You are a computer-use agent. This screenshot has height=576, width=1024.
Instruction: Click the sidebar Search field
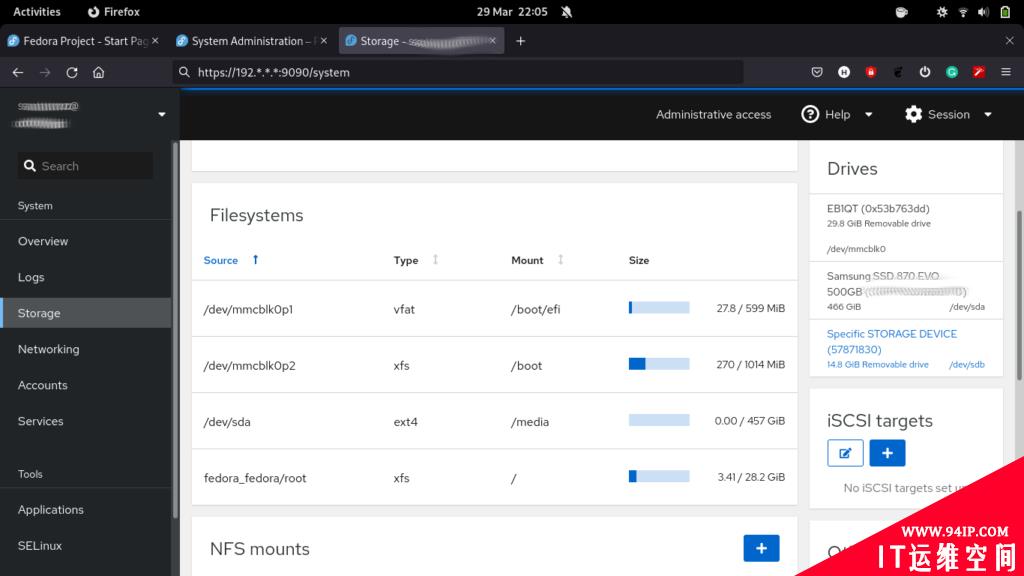(86, 166)
